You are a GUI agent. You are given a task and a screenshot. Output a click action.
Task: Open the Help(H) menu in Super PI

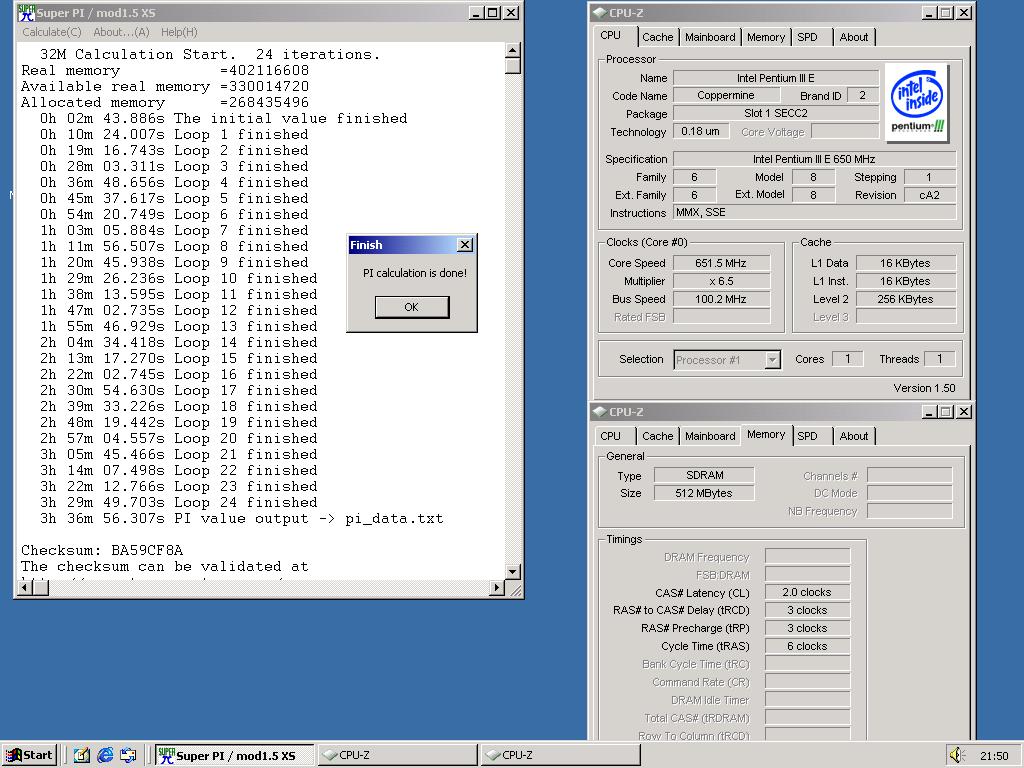[x=179, y=32]
